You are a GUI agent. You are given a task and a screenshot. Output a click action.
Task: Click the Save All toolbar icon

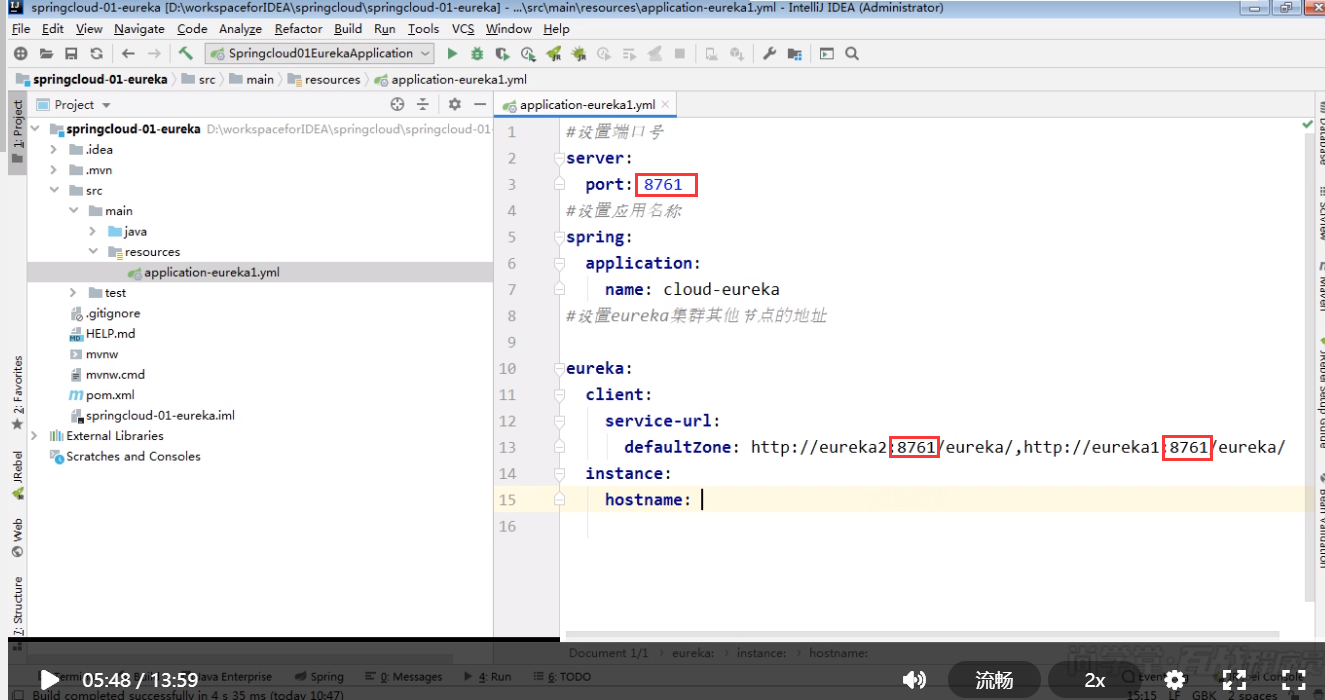[x=71, y=54]
